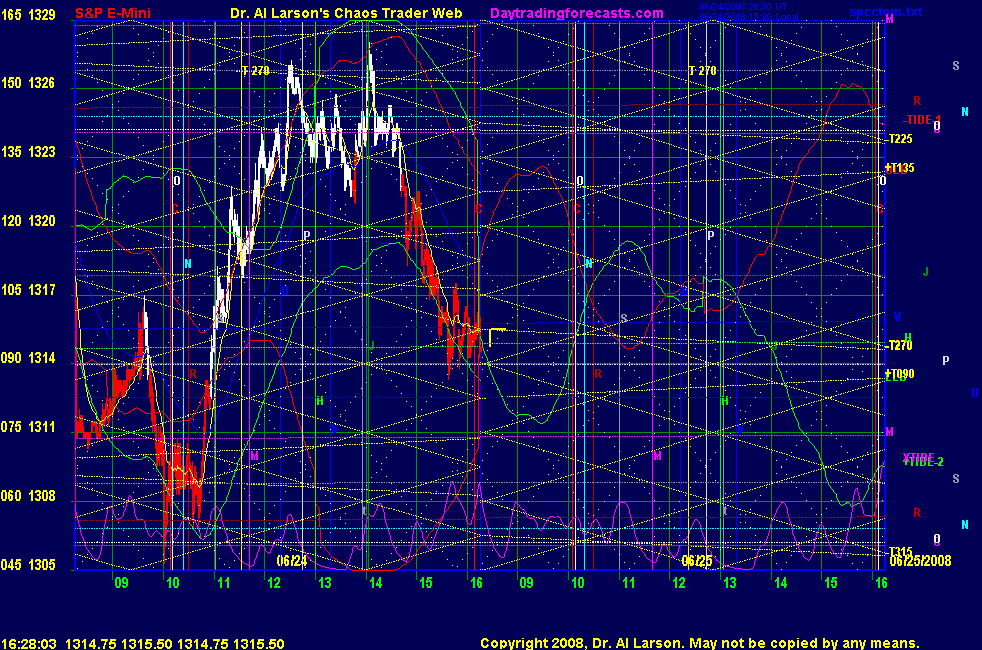Click the final "16" hour label ending 06/25
The image size is (982, 650).
pos(881,583)
